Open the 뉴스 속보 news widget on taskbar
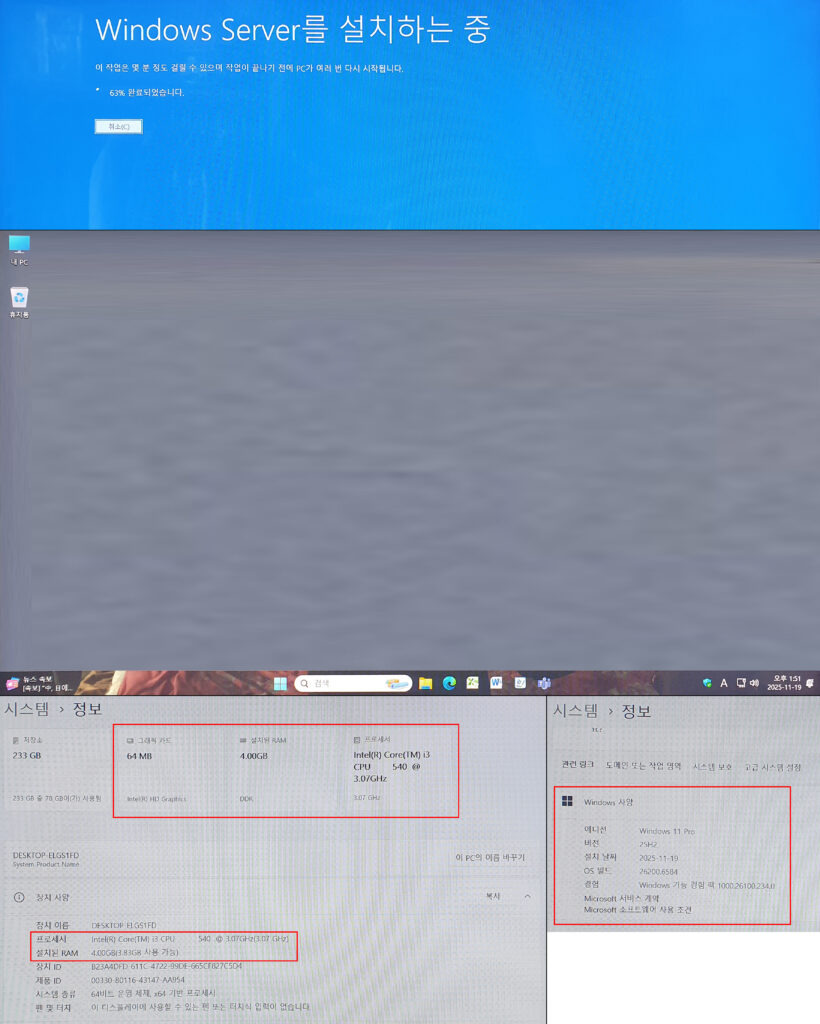The image size is (820, 1024). point(39,683)
